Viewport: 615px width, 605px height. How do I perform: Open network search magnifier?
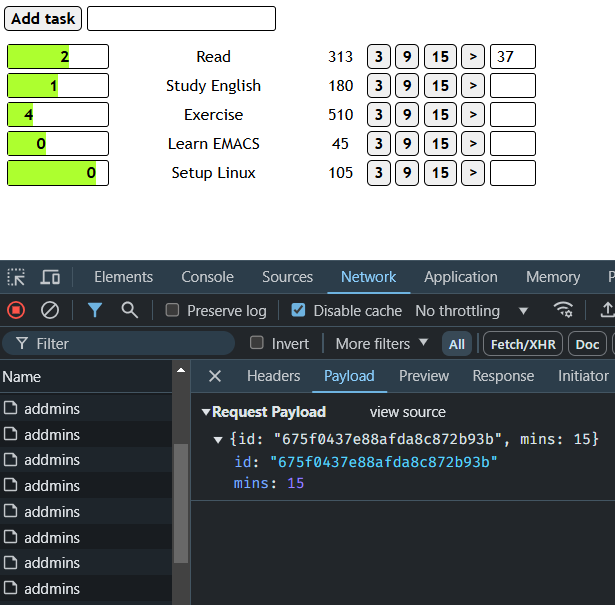tap(129, 310)
